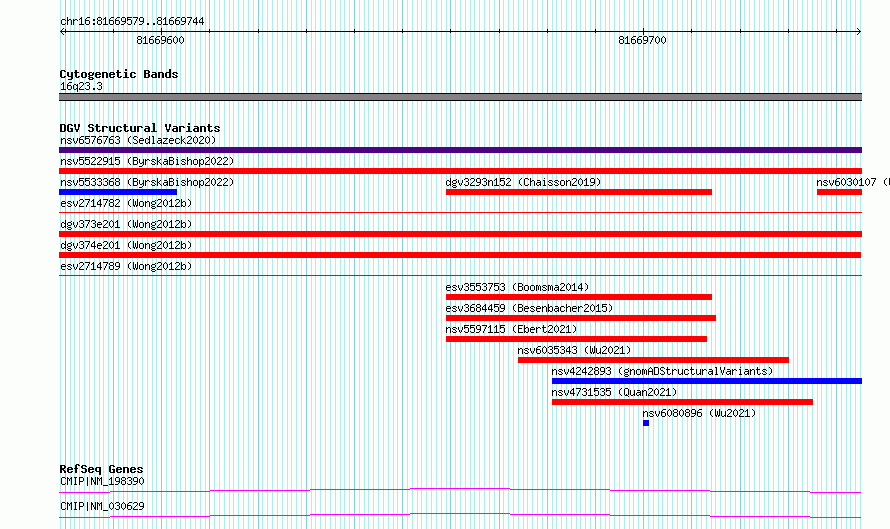Image resolution: width=890 pixels, height=529 pixels.
Task: Click the red dgv374e201 variant bar
Action: click(x=460, y=255)
